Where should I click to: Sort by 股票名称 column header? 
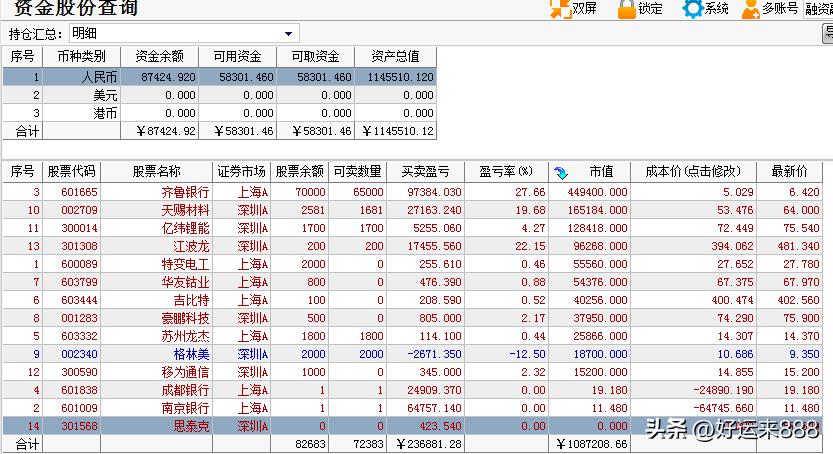156,172
